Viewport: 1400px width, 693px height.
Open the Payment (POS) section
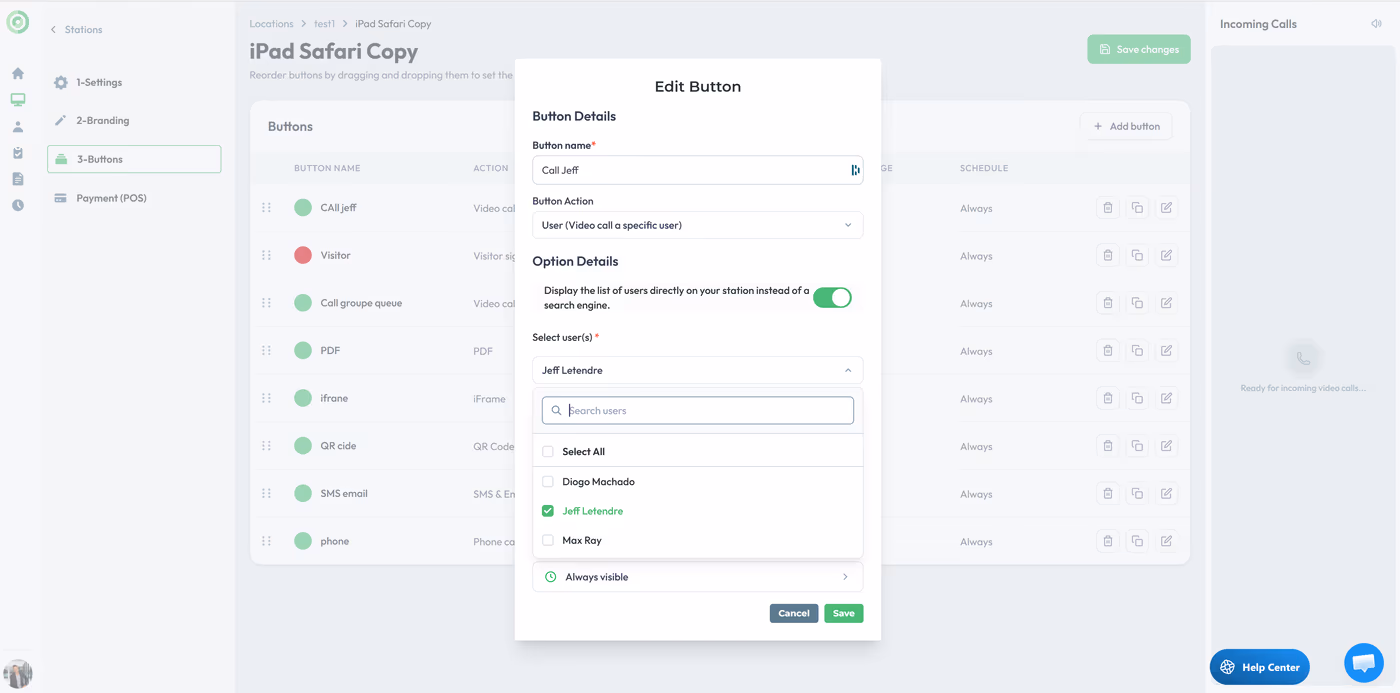[x=134, y=198]
